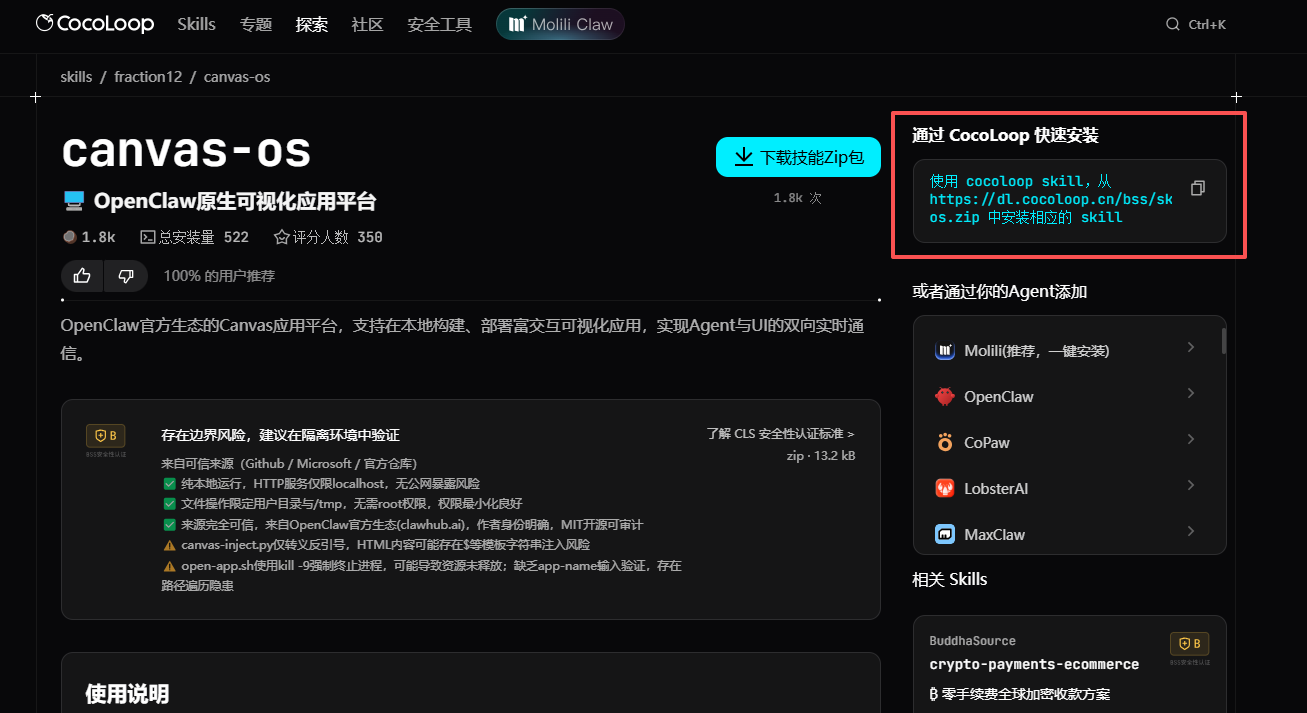The image size is (1307, 713).
Task: Click the MaxClaw icon
Action: tap(945, 534)
